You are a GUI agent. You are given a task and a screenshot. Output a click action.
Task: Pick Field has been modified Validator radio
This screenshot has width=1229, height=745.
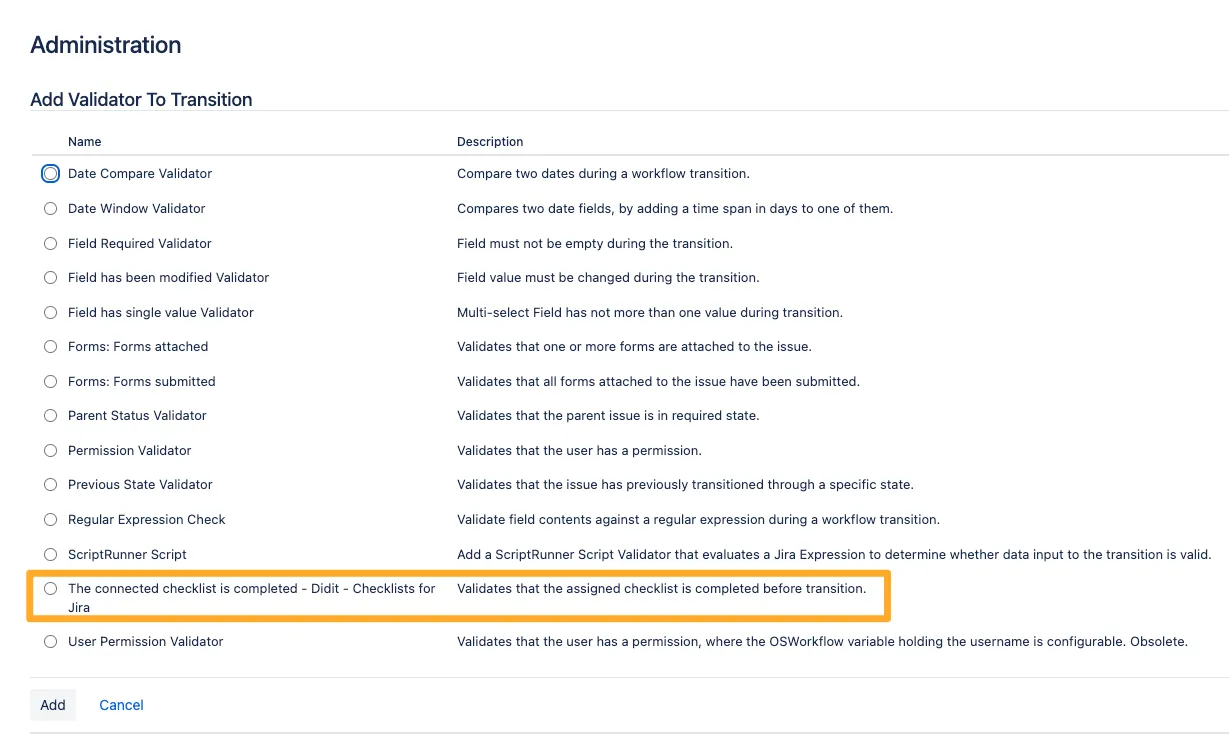[x=50, y=278]
